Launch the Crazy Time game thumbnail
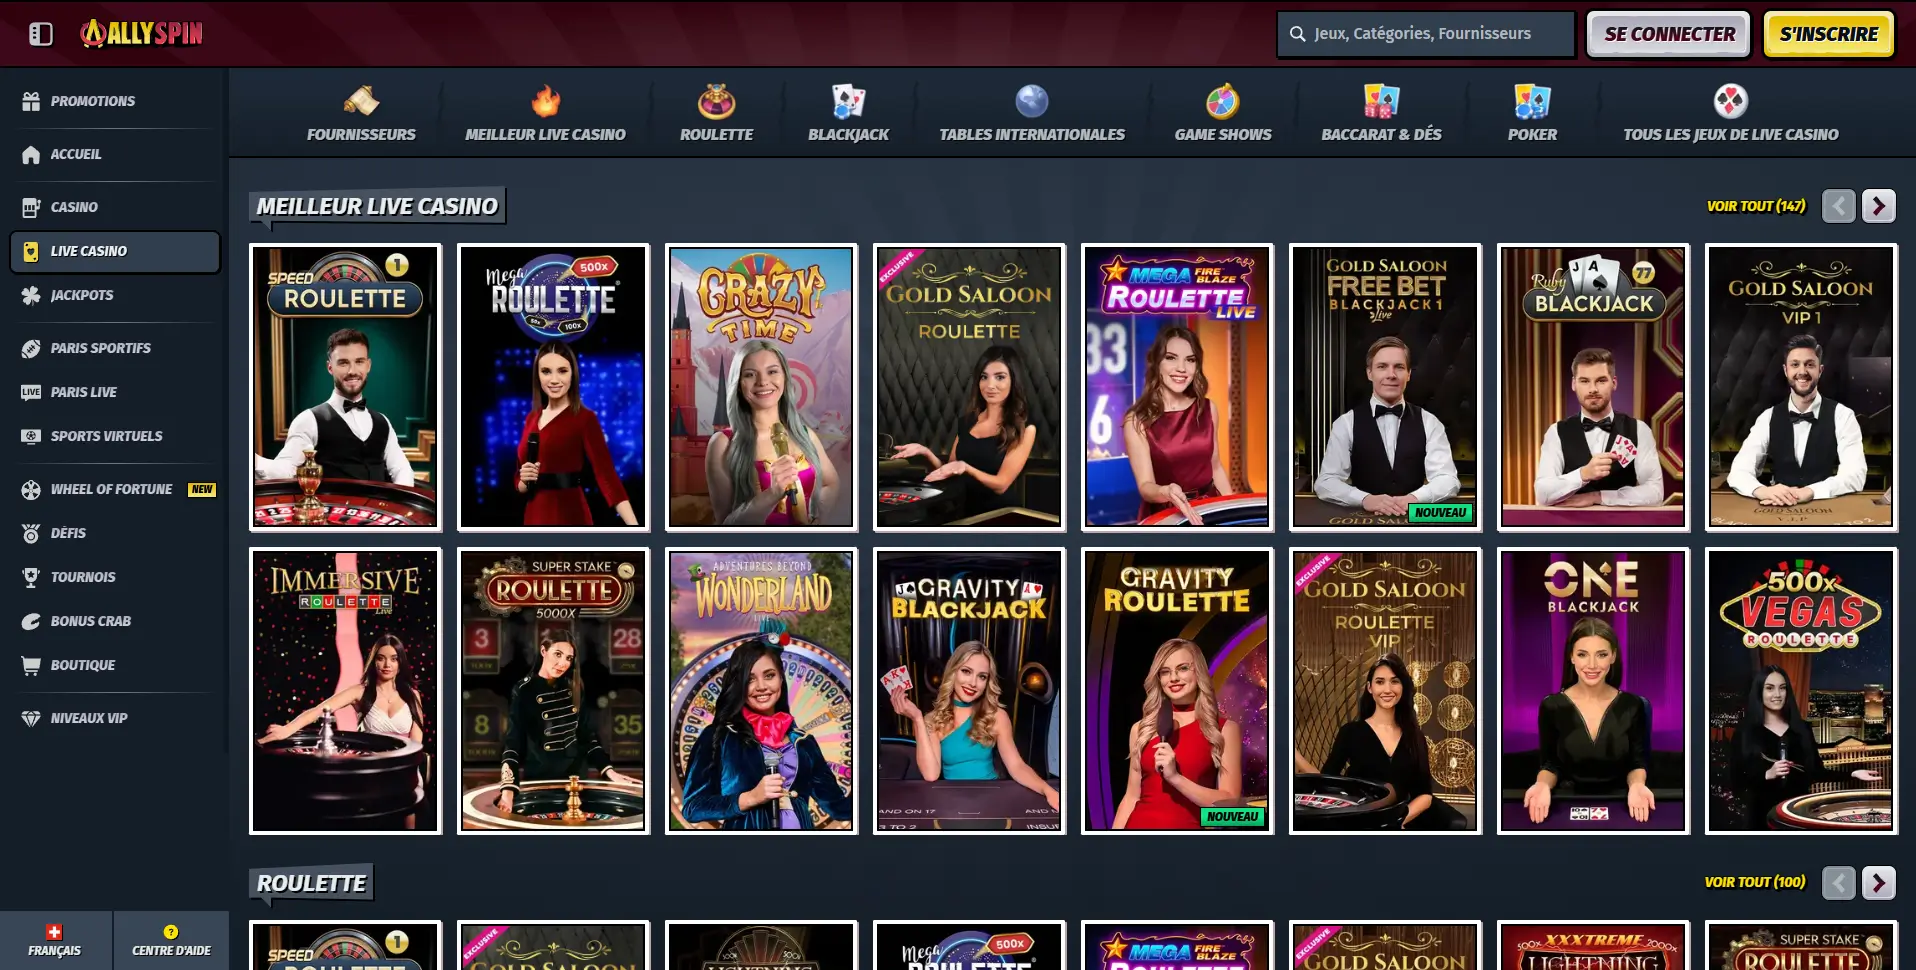Viewport: 1916px width, 970px height. tap(761, 387)
